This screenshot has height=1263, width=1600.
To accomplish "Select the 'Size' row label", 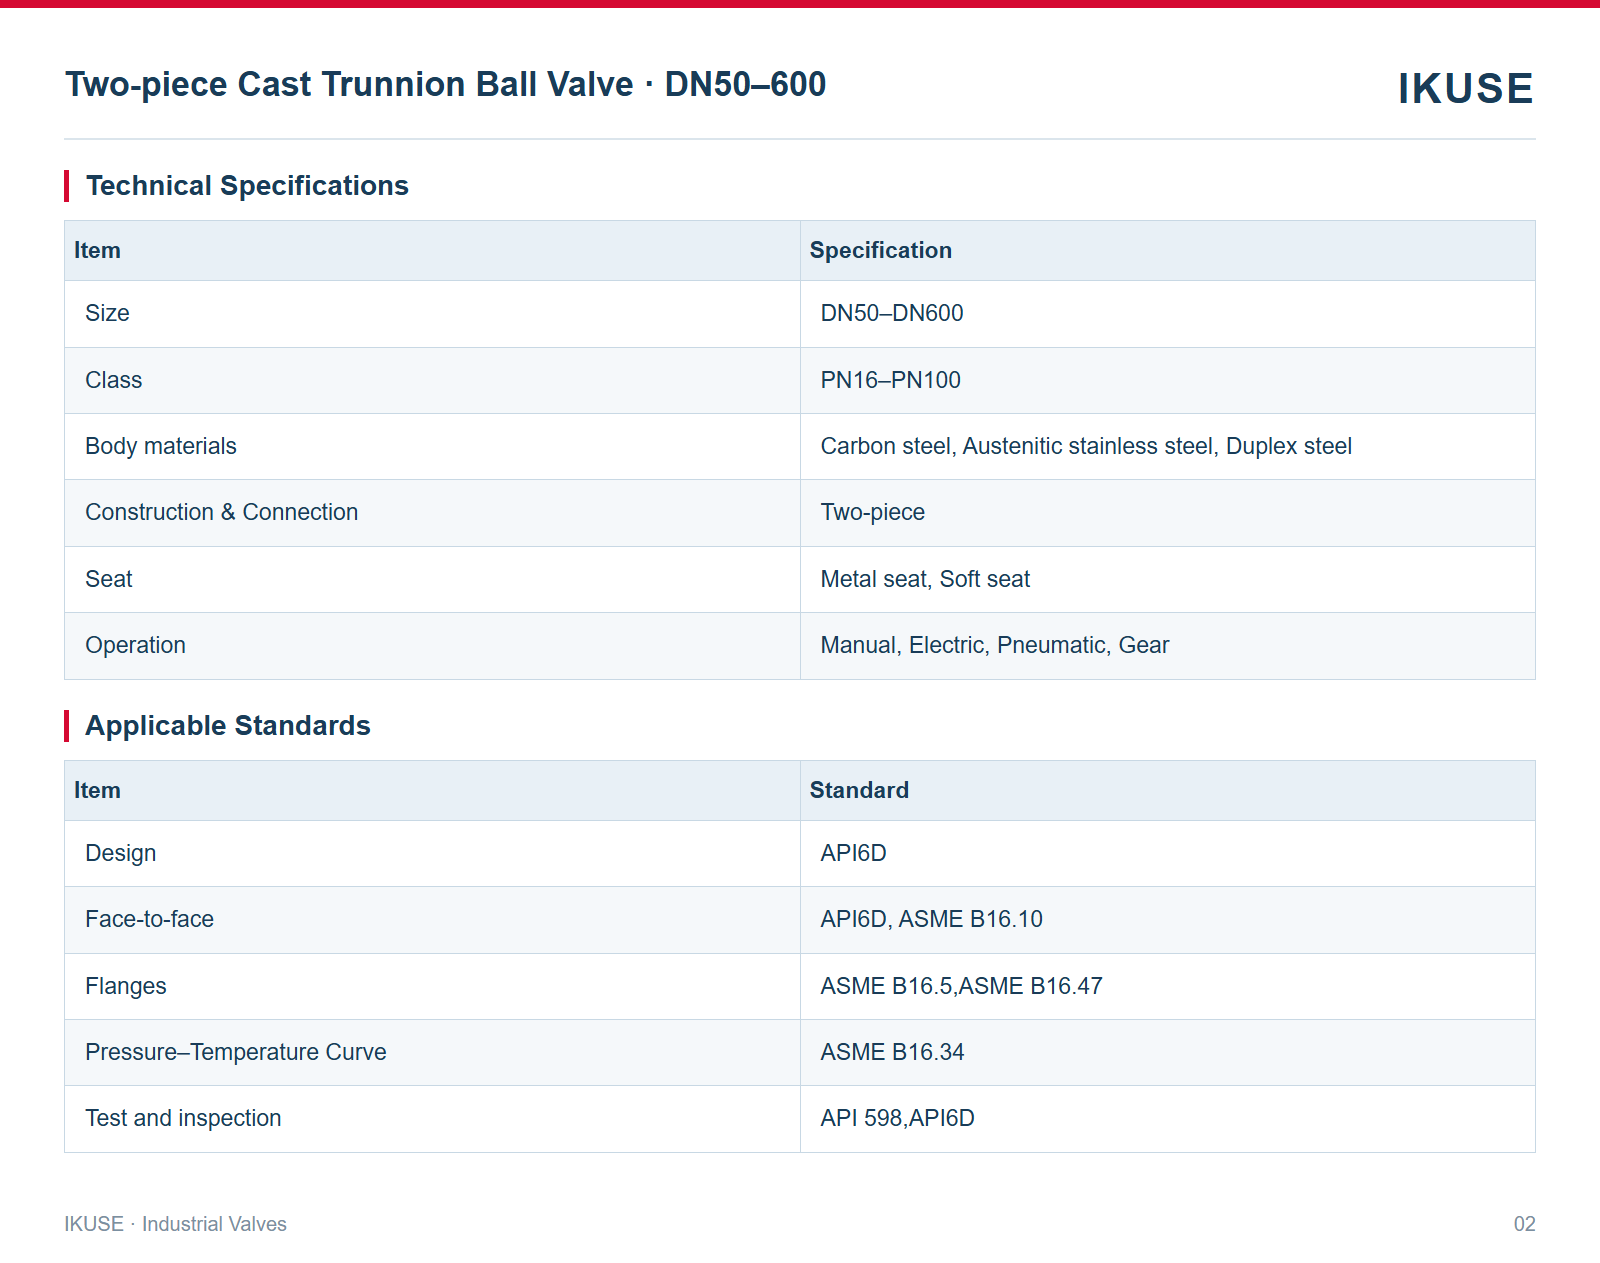I will 107,314.
